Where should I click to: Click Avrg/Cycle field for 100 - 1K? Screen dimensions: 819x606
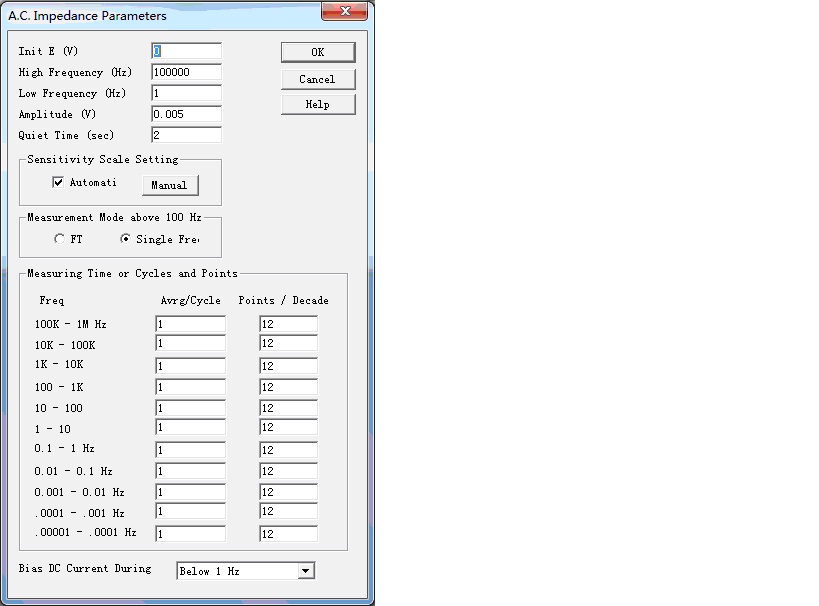pos(191,387)
